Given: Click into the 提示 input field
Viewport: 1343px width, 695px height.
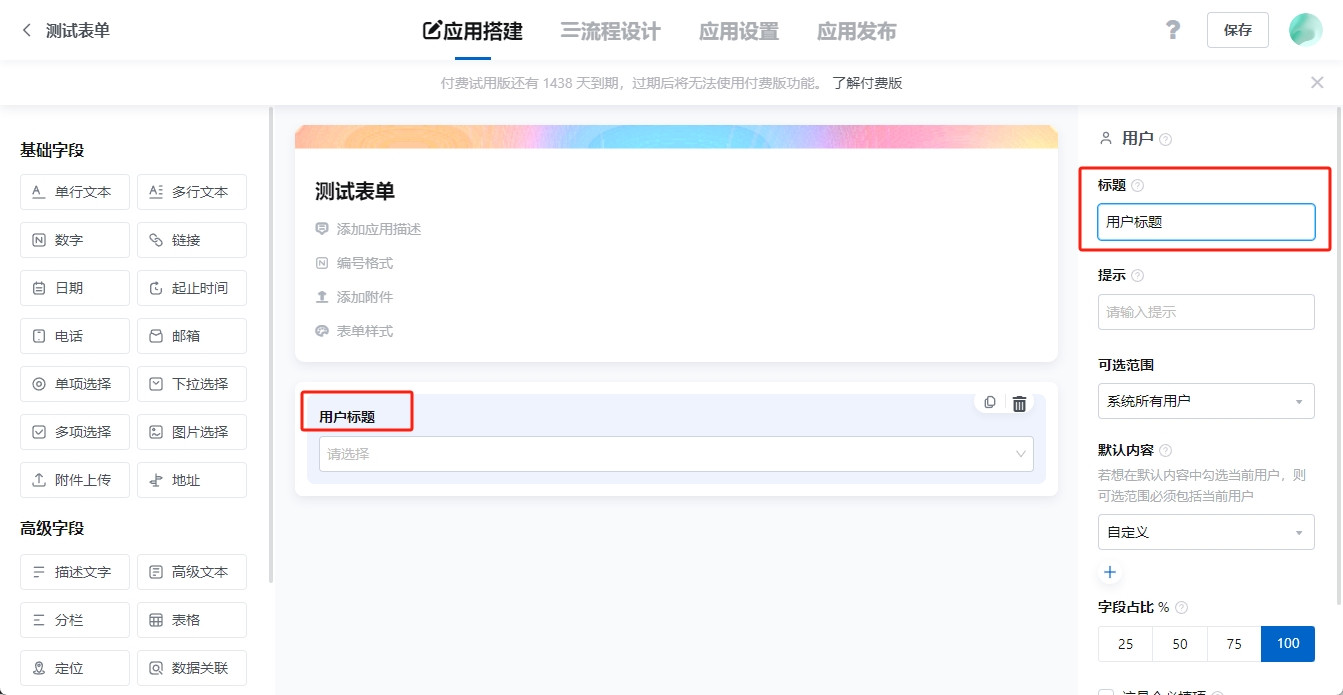Looking at the screenshot, I should coord(1205,312).
